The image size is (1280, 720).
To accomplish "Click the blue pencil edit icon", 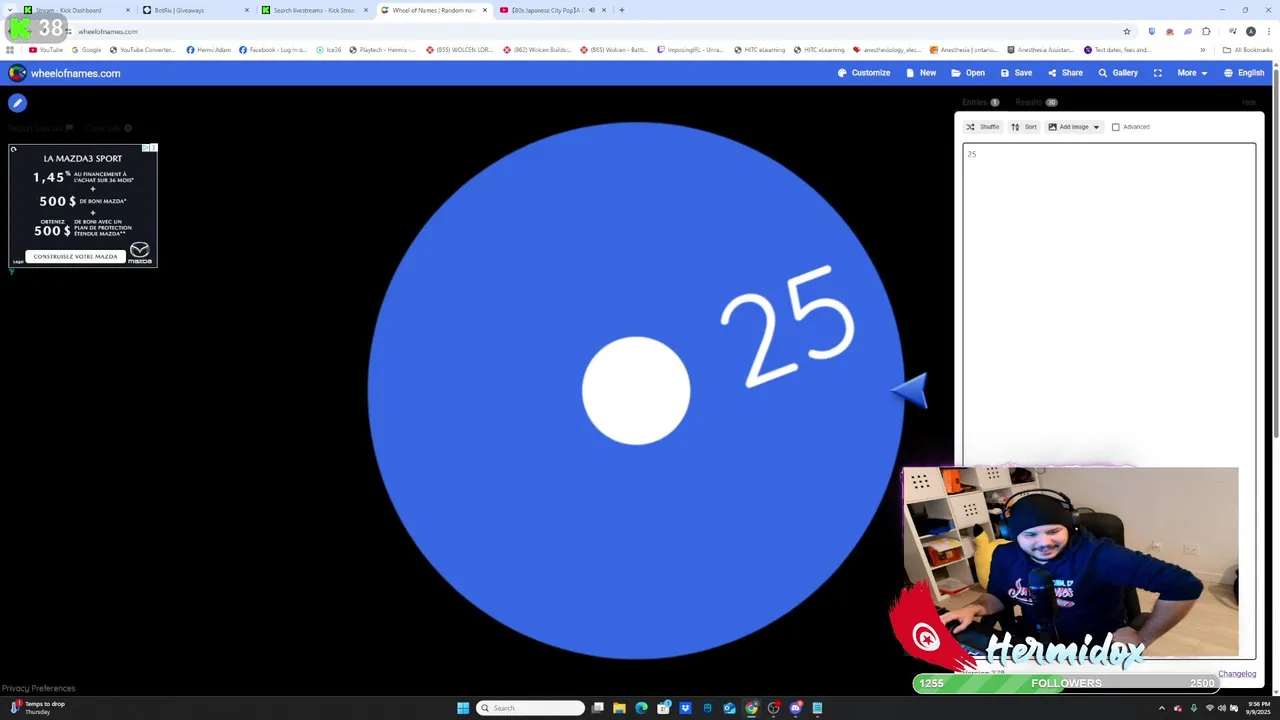I will (17, 102).
